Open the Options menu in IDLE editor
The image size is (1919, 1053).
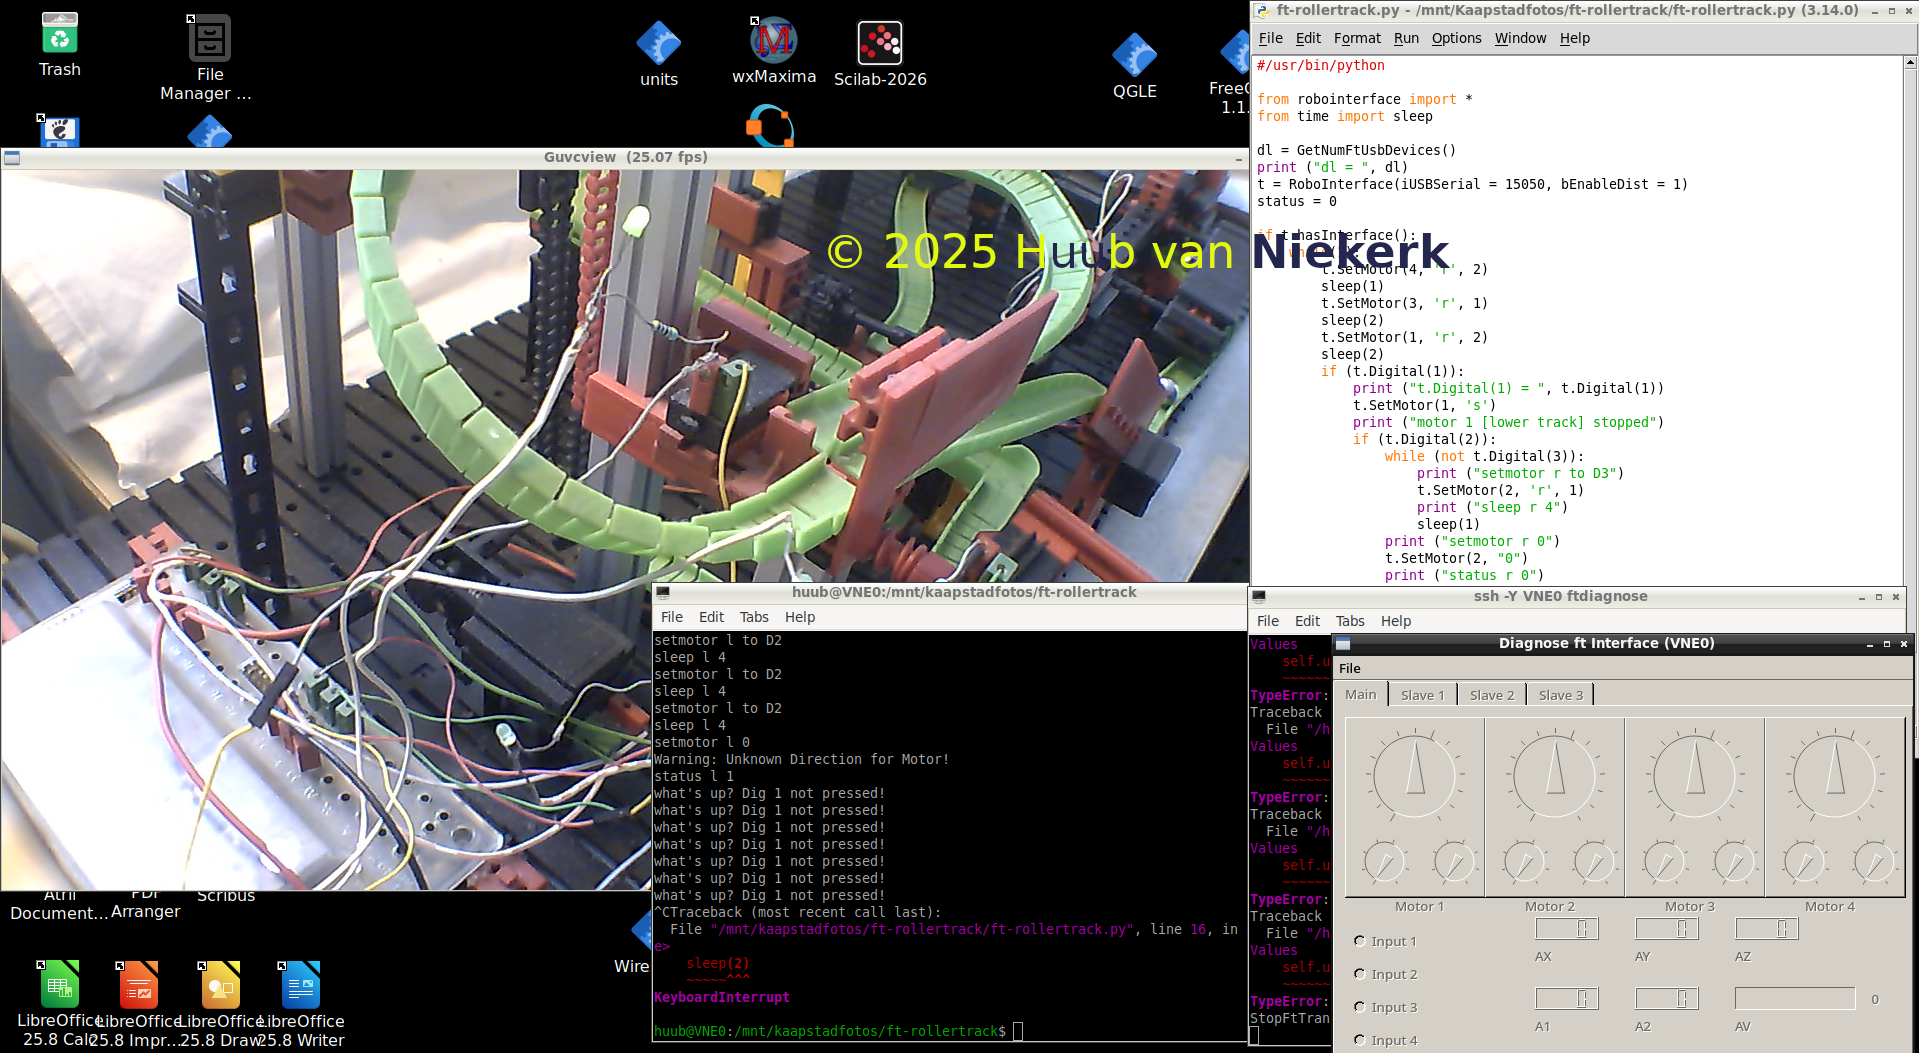click(x=1456, y=38)
